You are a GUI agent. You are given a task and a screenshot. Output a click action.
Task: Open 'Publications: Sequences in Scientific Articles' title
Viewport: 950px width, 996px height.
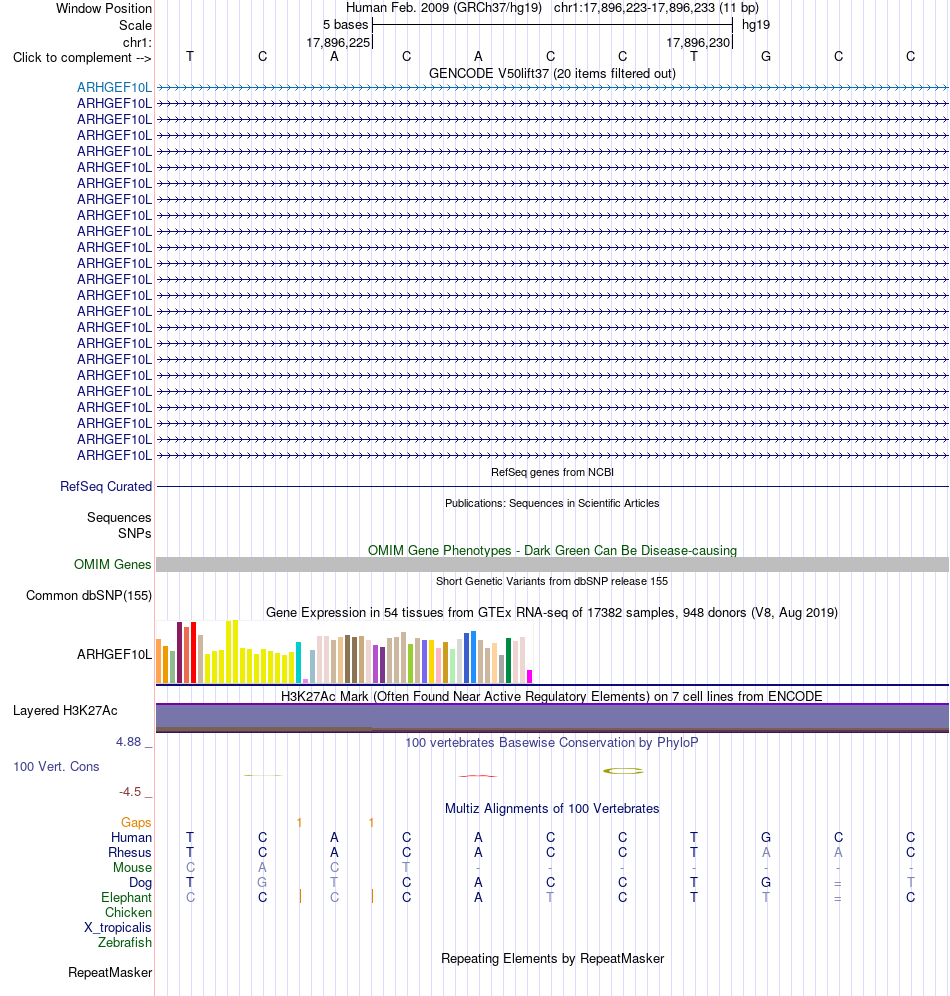[552, 504]
